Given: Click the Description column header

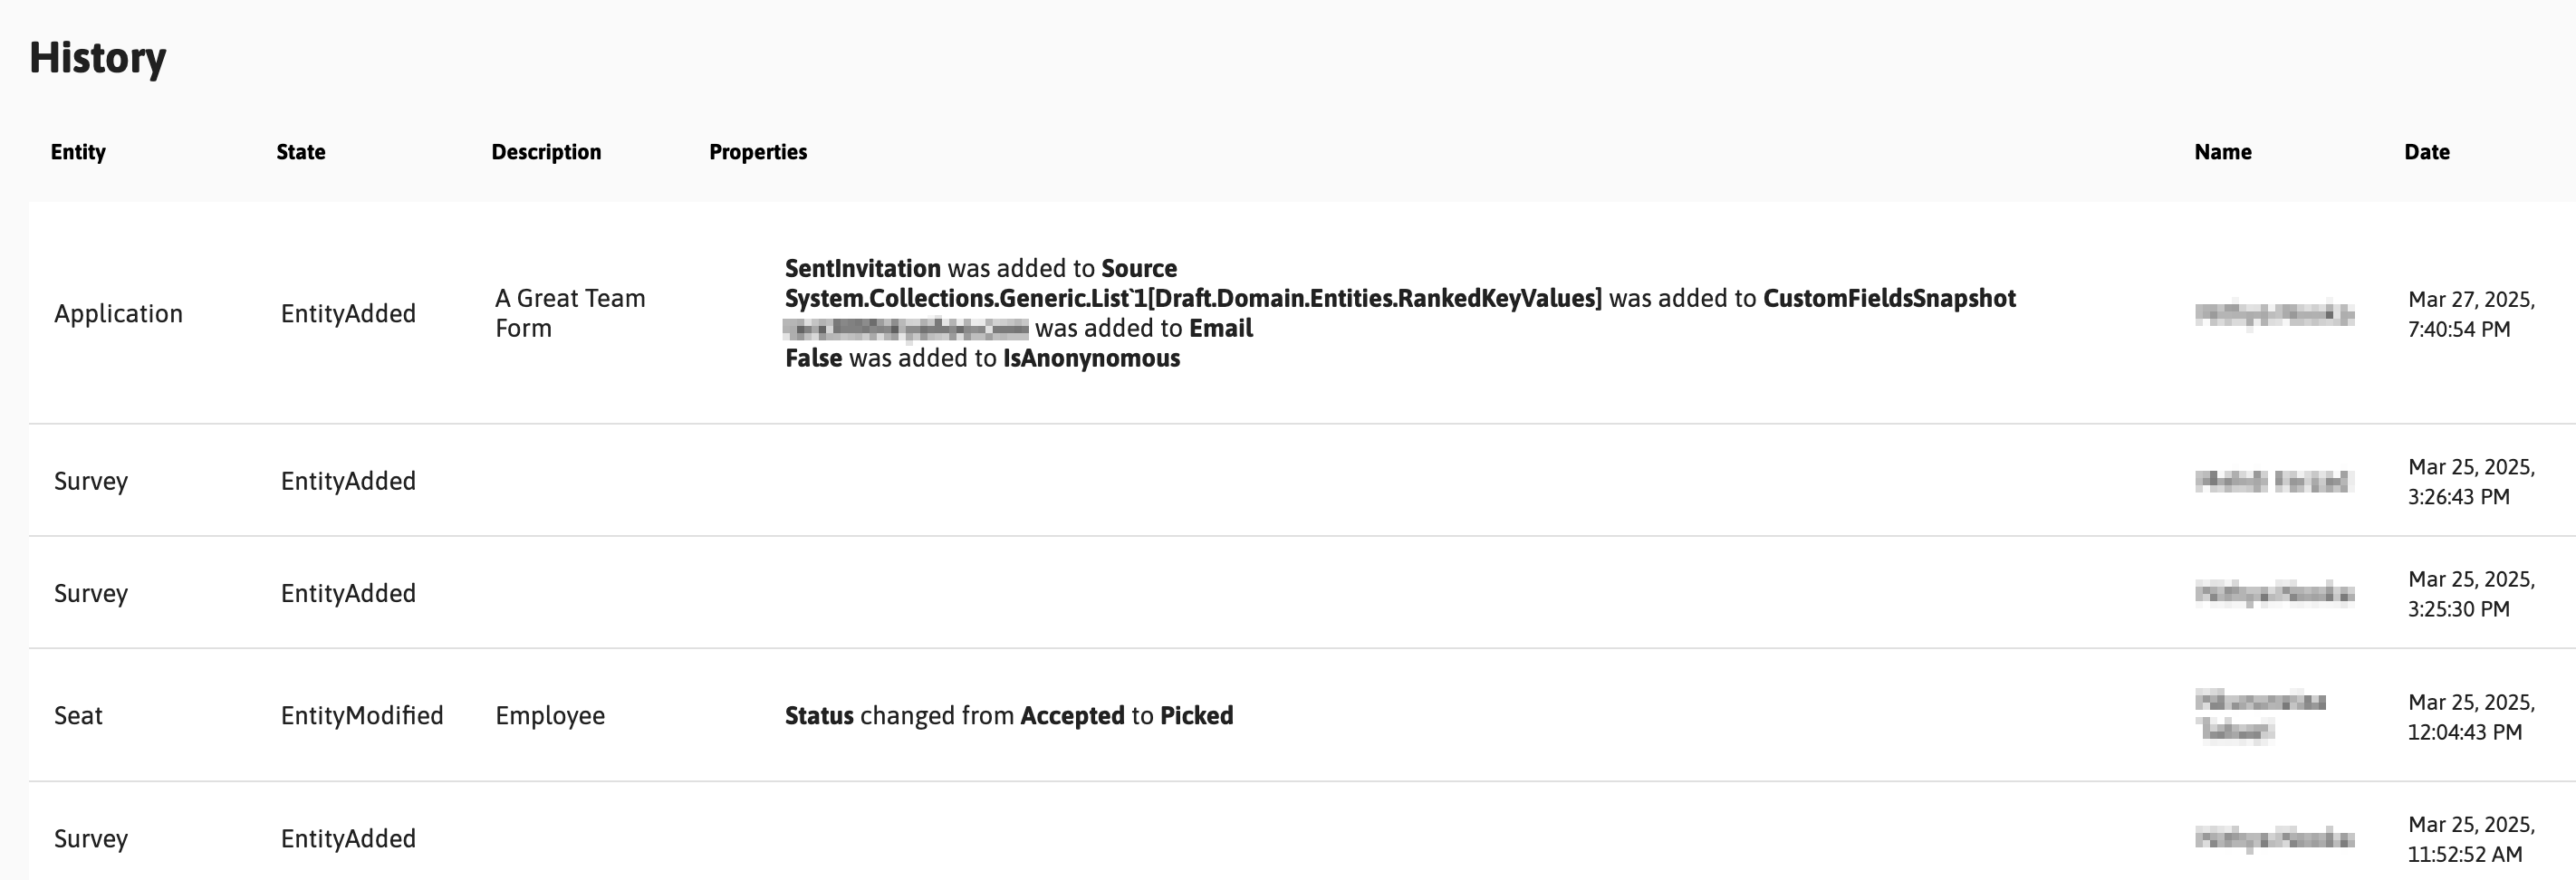Looking at the screenshot, I should pyautogui.click(x=546, y=152).
